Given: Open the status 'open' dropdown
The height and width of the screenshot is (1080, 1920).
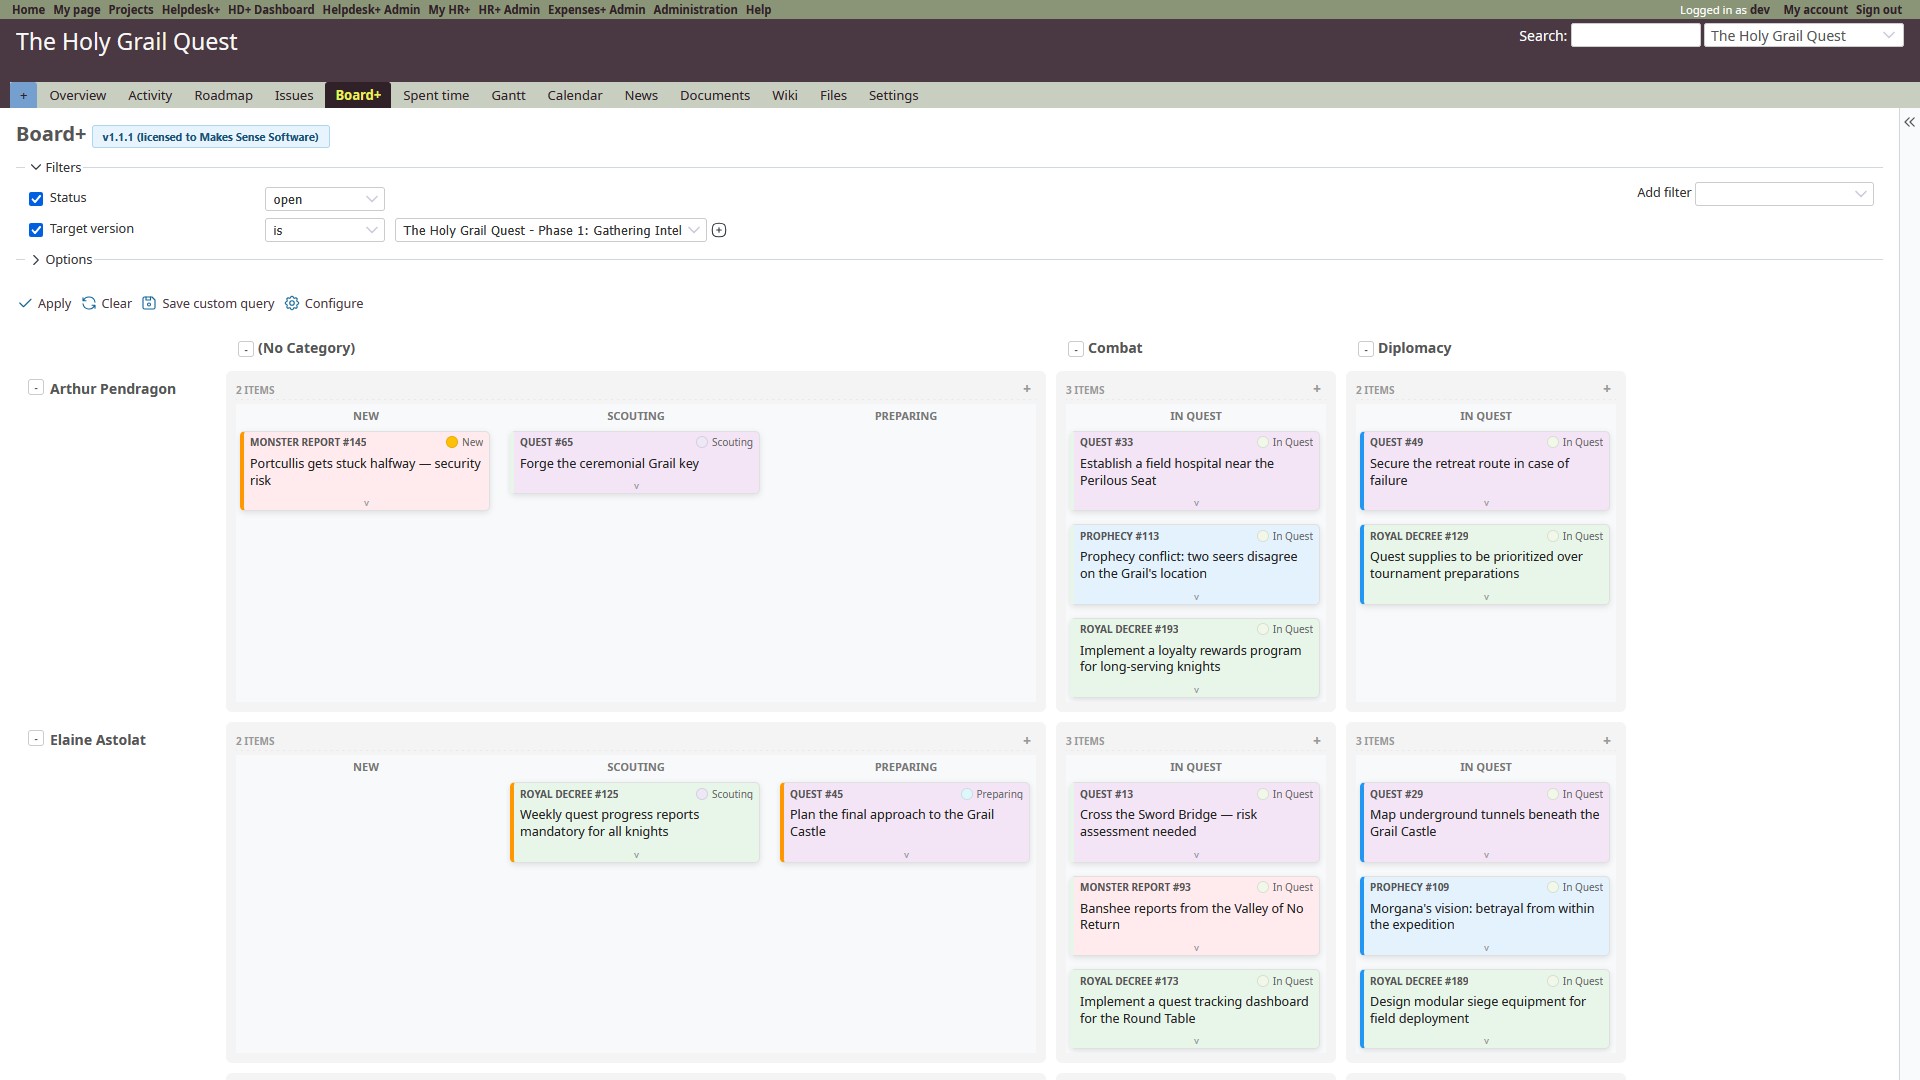Looking at the screenshot, I should coord(324,199).
